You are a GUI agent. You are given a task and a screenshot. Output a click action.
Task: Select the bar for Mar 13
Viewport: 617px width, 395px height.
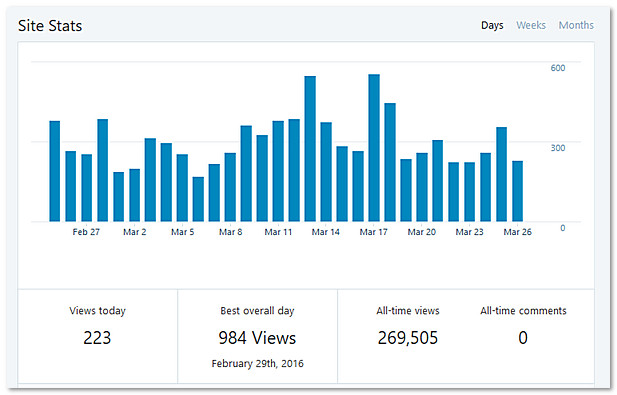310,149
